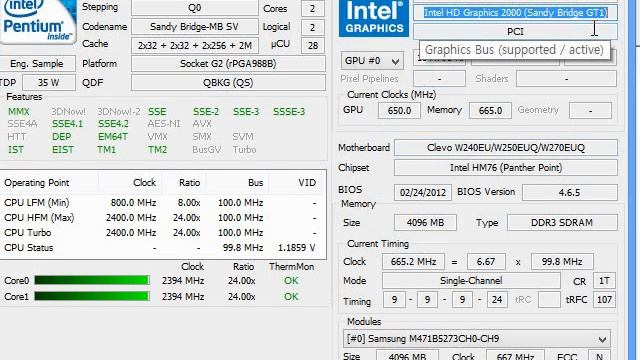Click the Ratio column header in operating table
Screen dimensions: 640x360
click(x=189, y=183)
